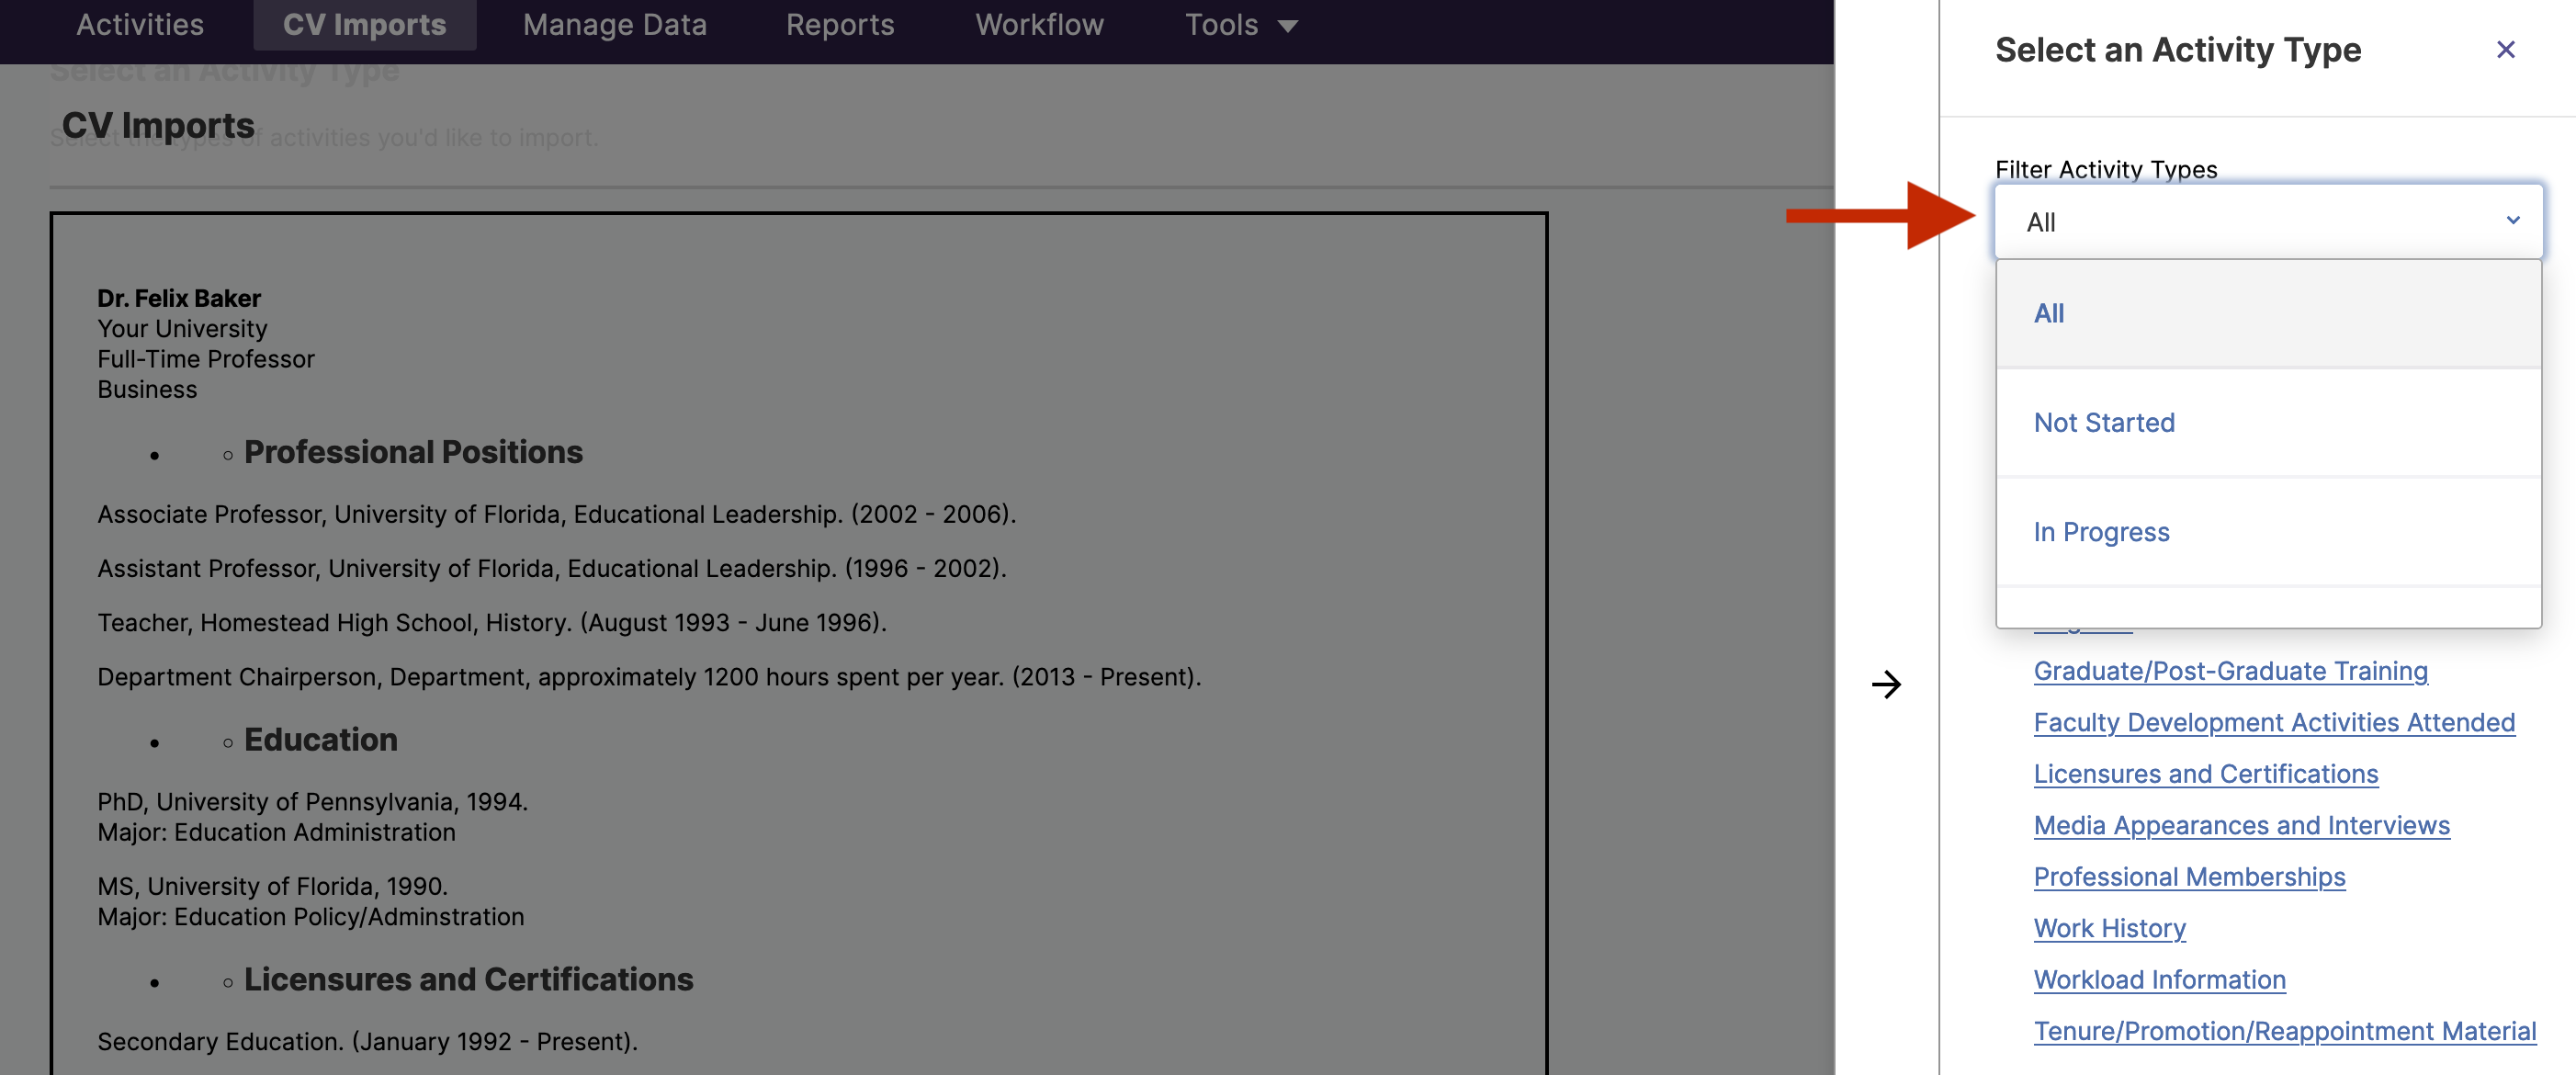Select the All filter option
Image resolution: width=2576 pixels, height=1075 pixels.
click(2268, 314)
